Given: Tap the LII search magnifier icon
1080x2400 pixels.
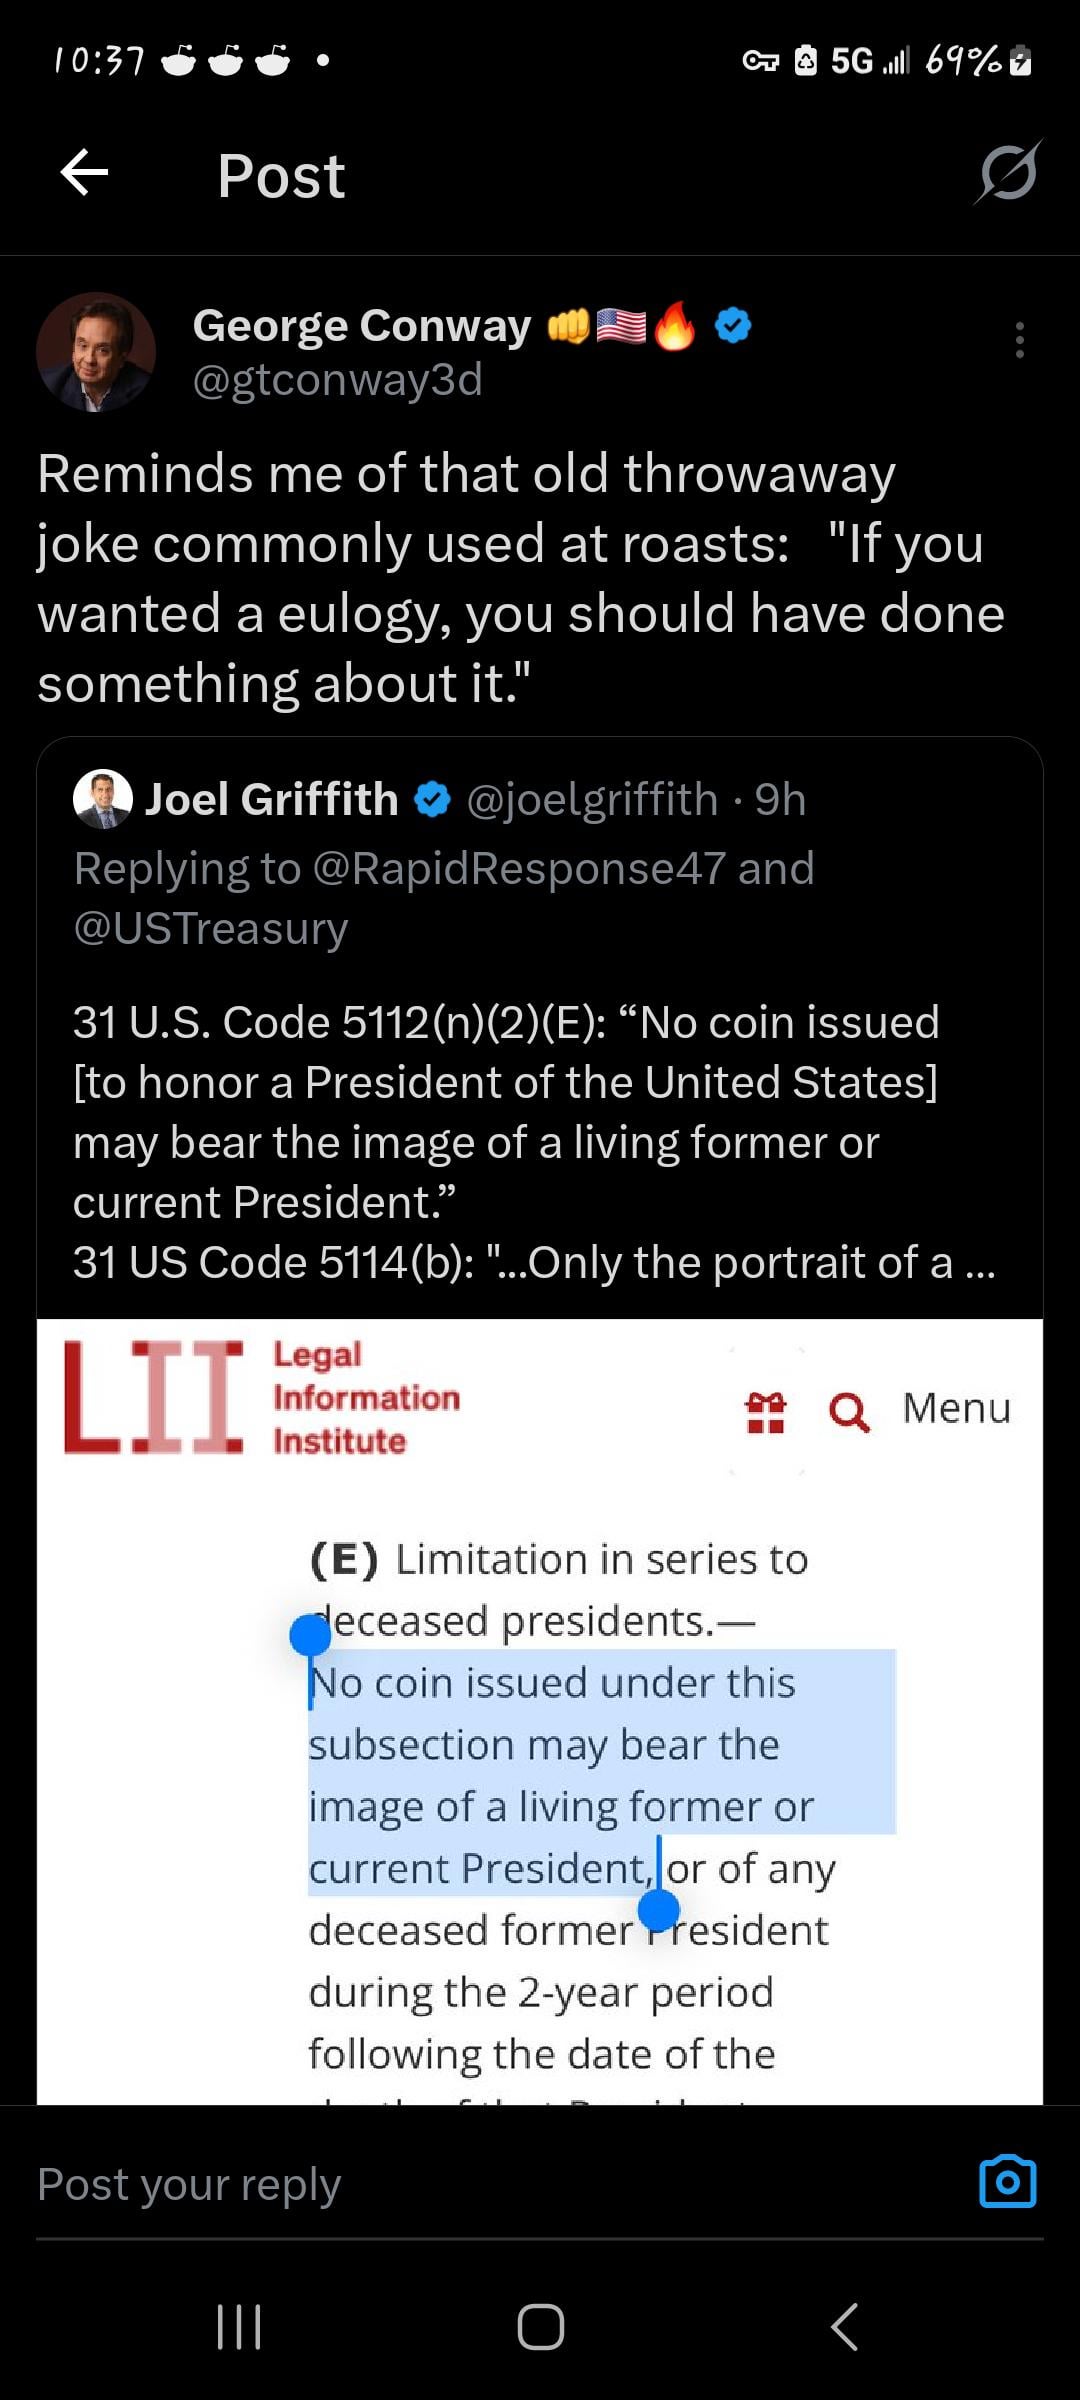Looking at the screenshot, I should pyautogui.click(x=849, y=1411).
